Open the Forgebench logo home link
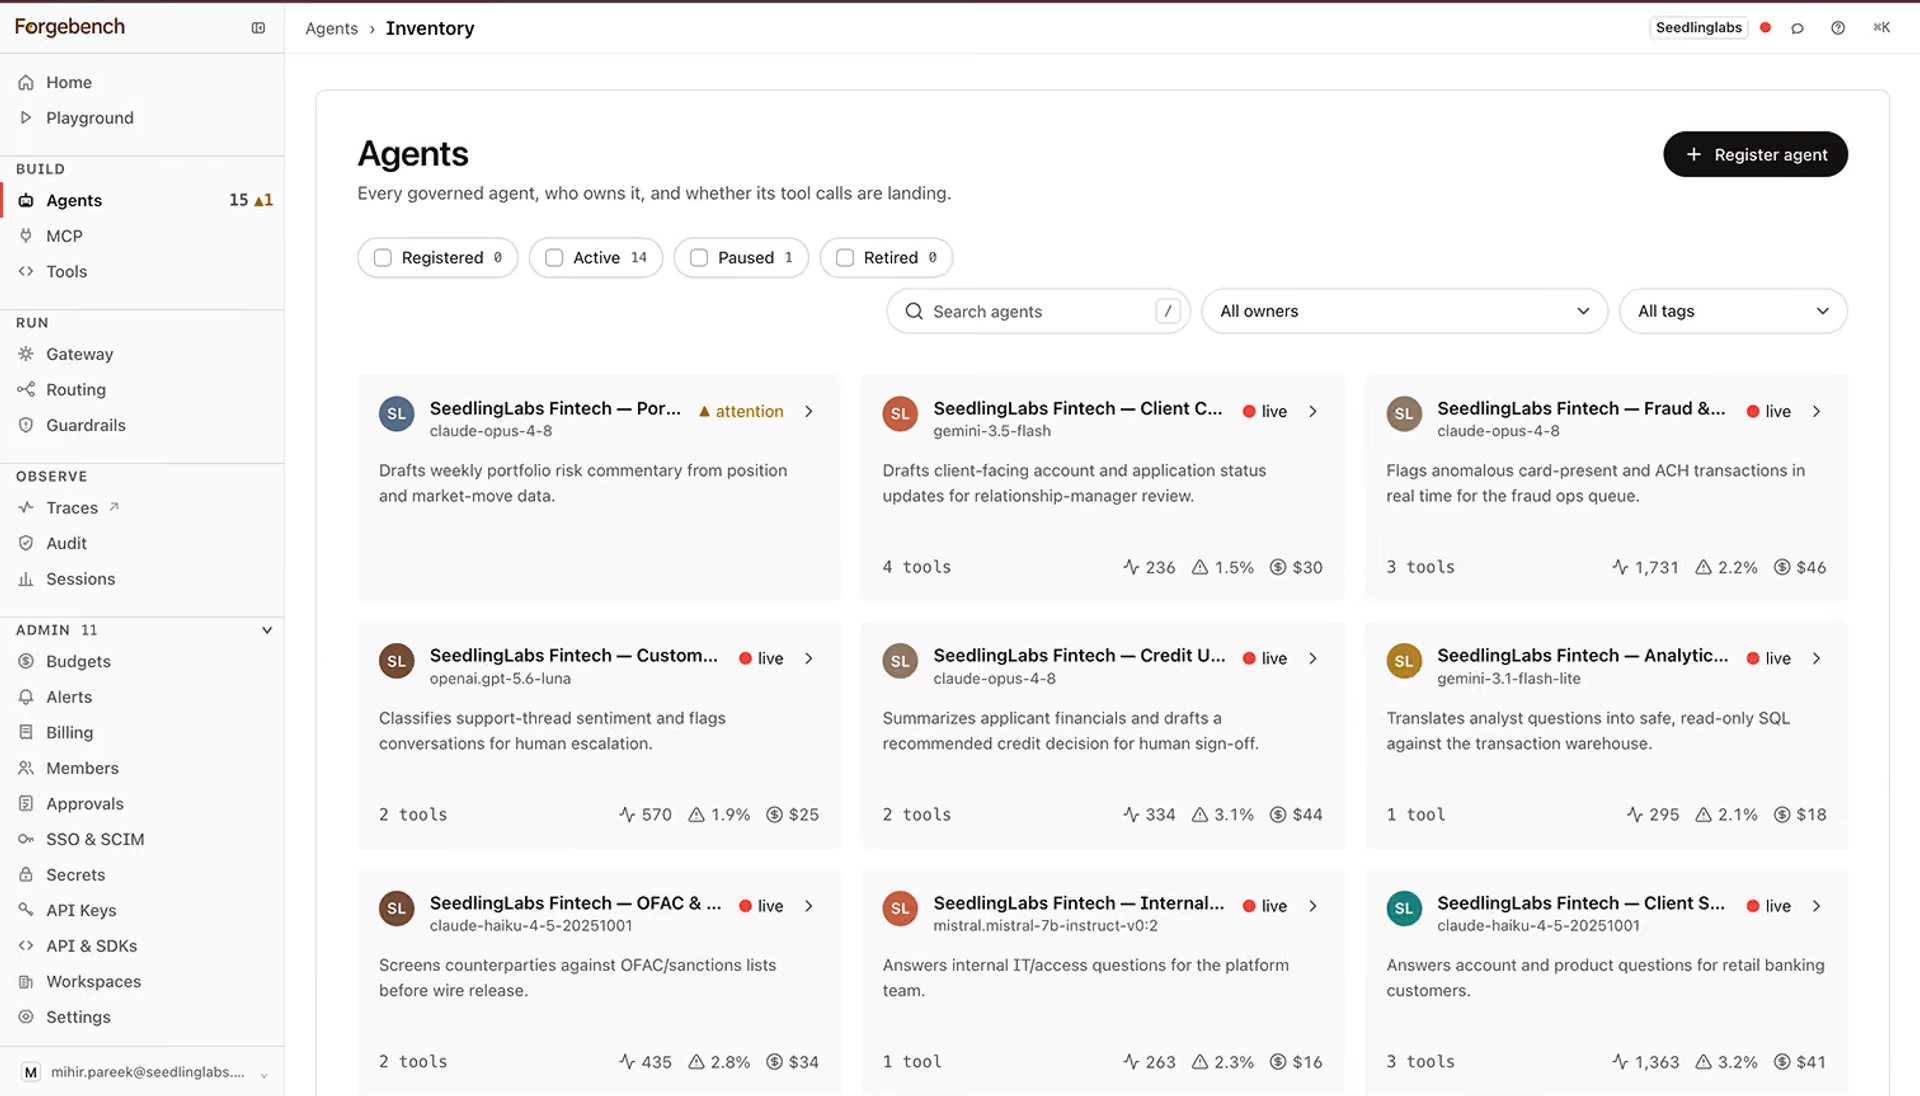Viewport: 1920px width, 1096px height. [x=70, y=27]
